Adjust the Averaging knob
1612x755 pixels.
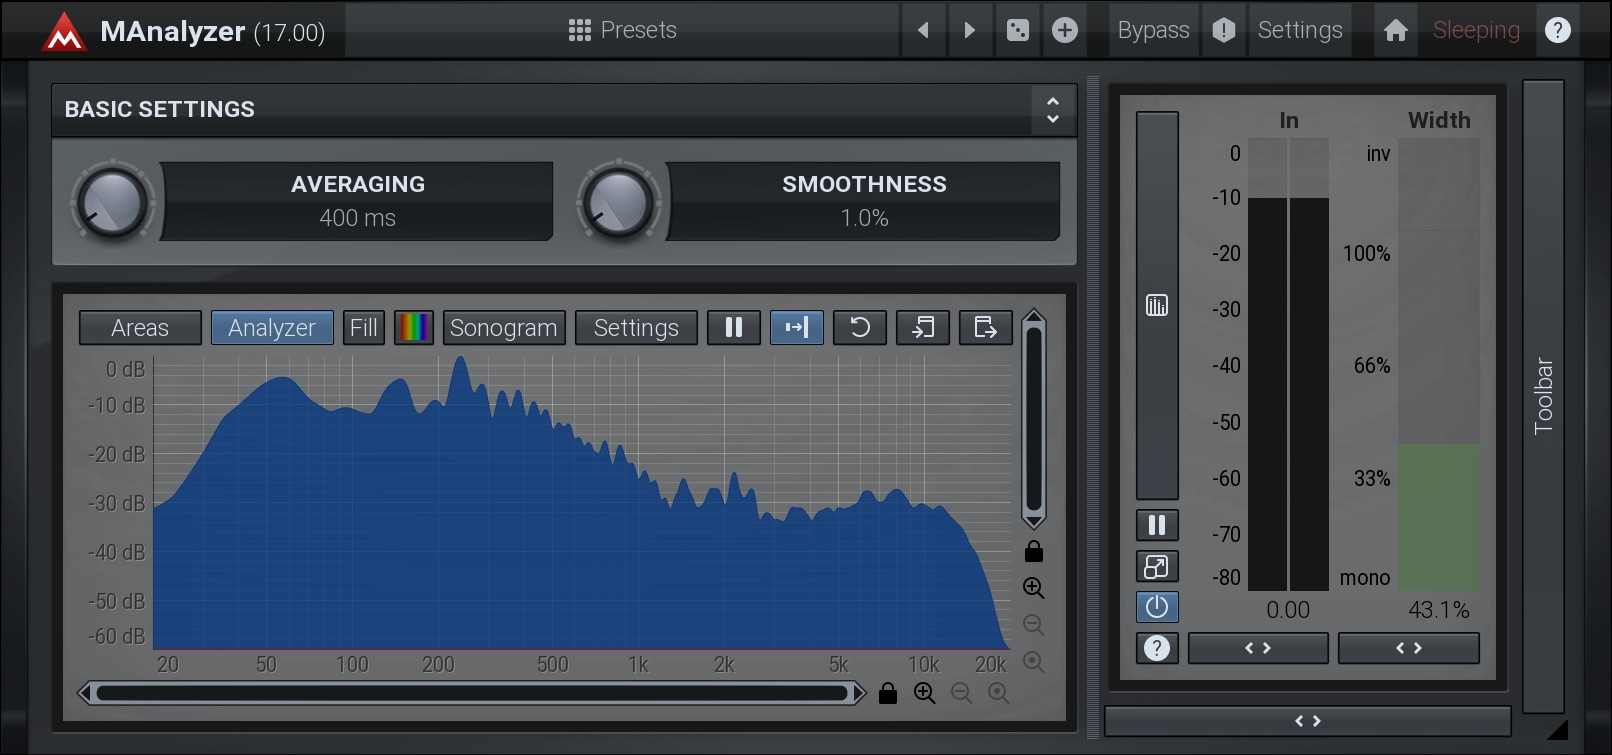pos(113,202)
